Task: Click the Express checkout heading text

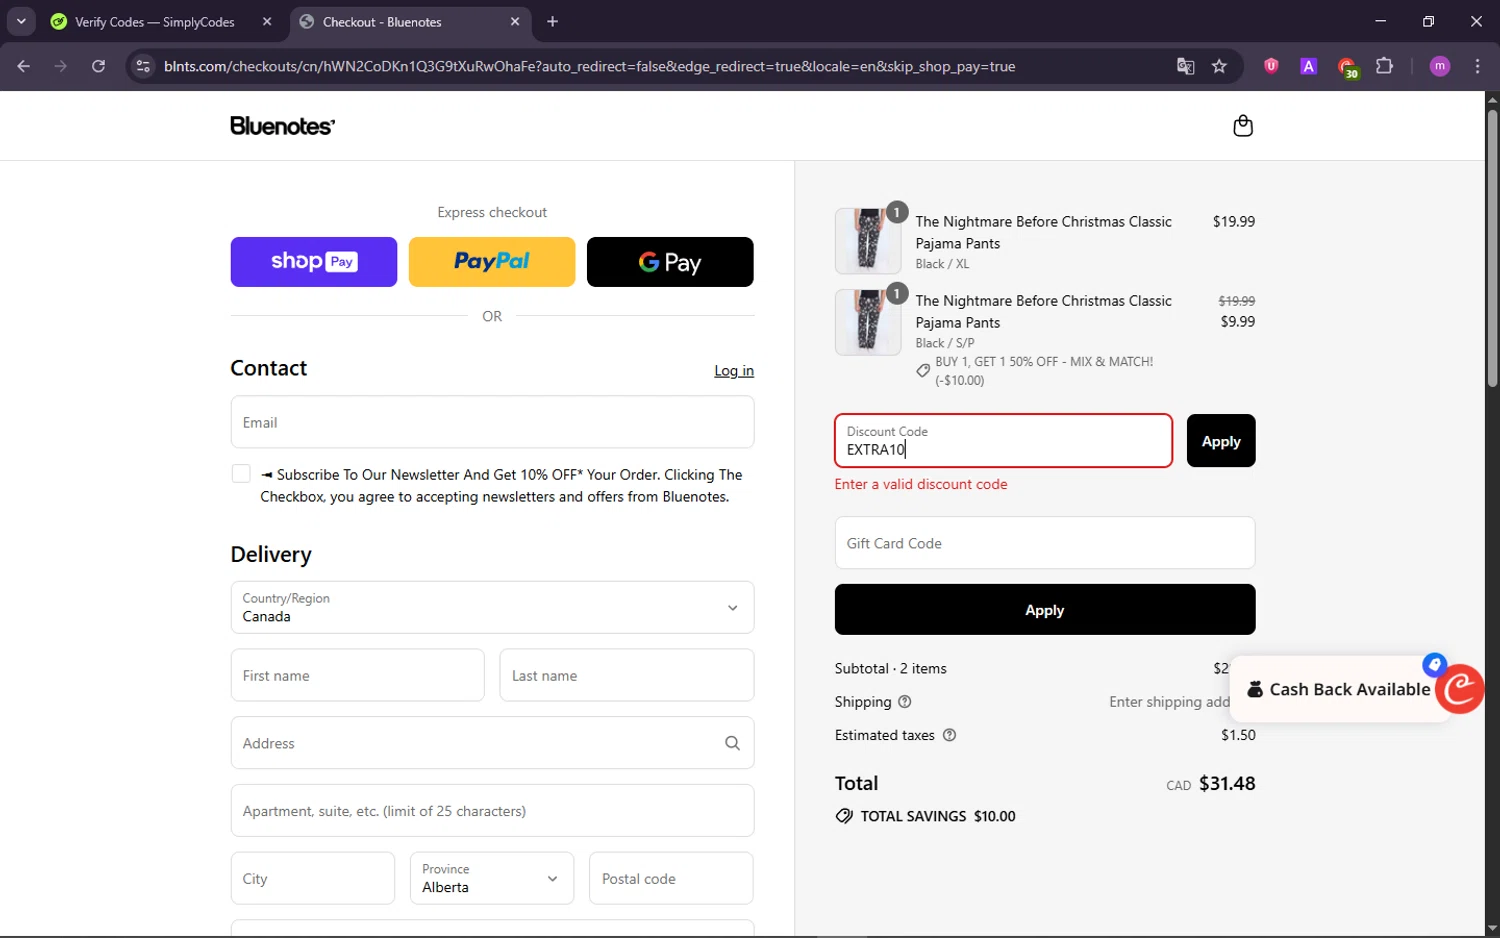Action: pyautogui.click(x=492, y=212)
